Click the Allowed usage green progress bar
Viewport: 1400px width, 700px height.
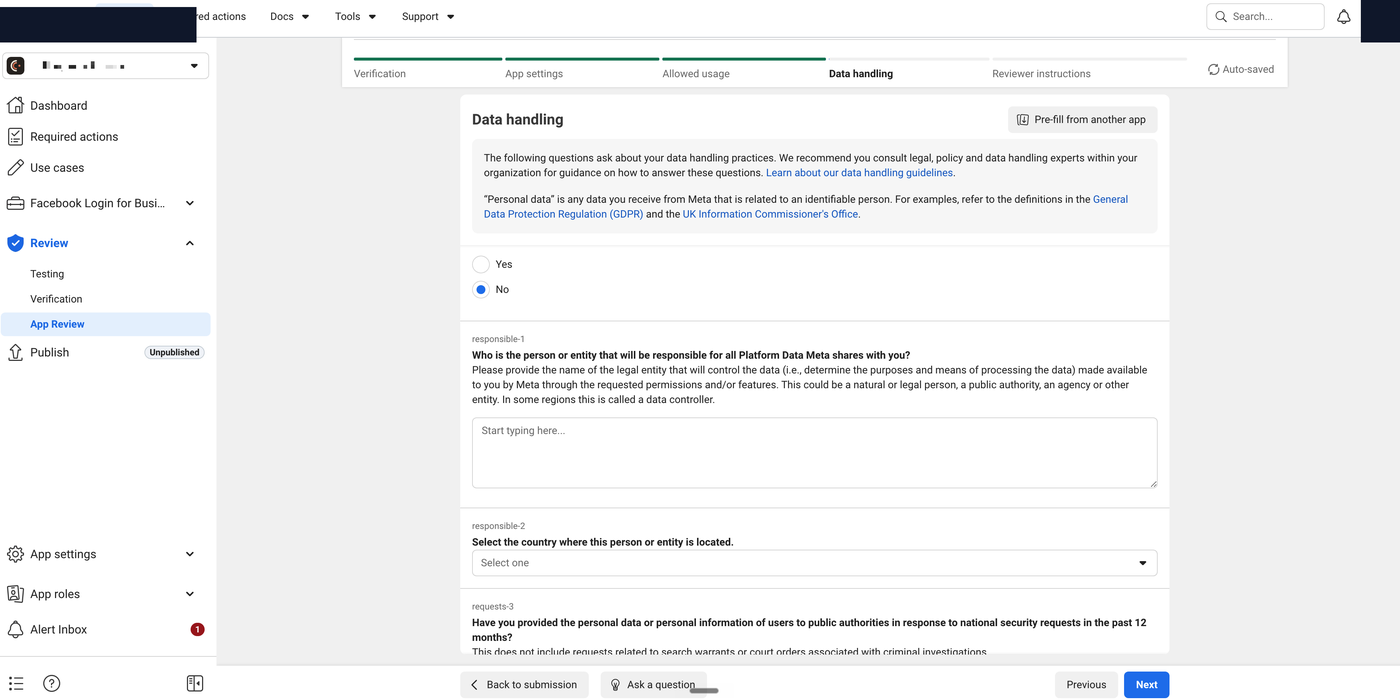pyautogui.click(x=744, y=59)
